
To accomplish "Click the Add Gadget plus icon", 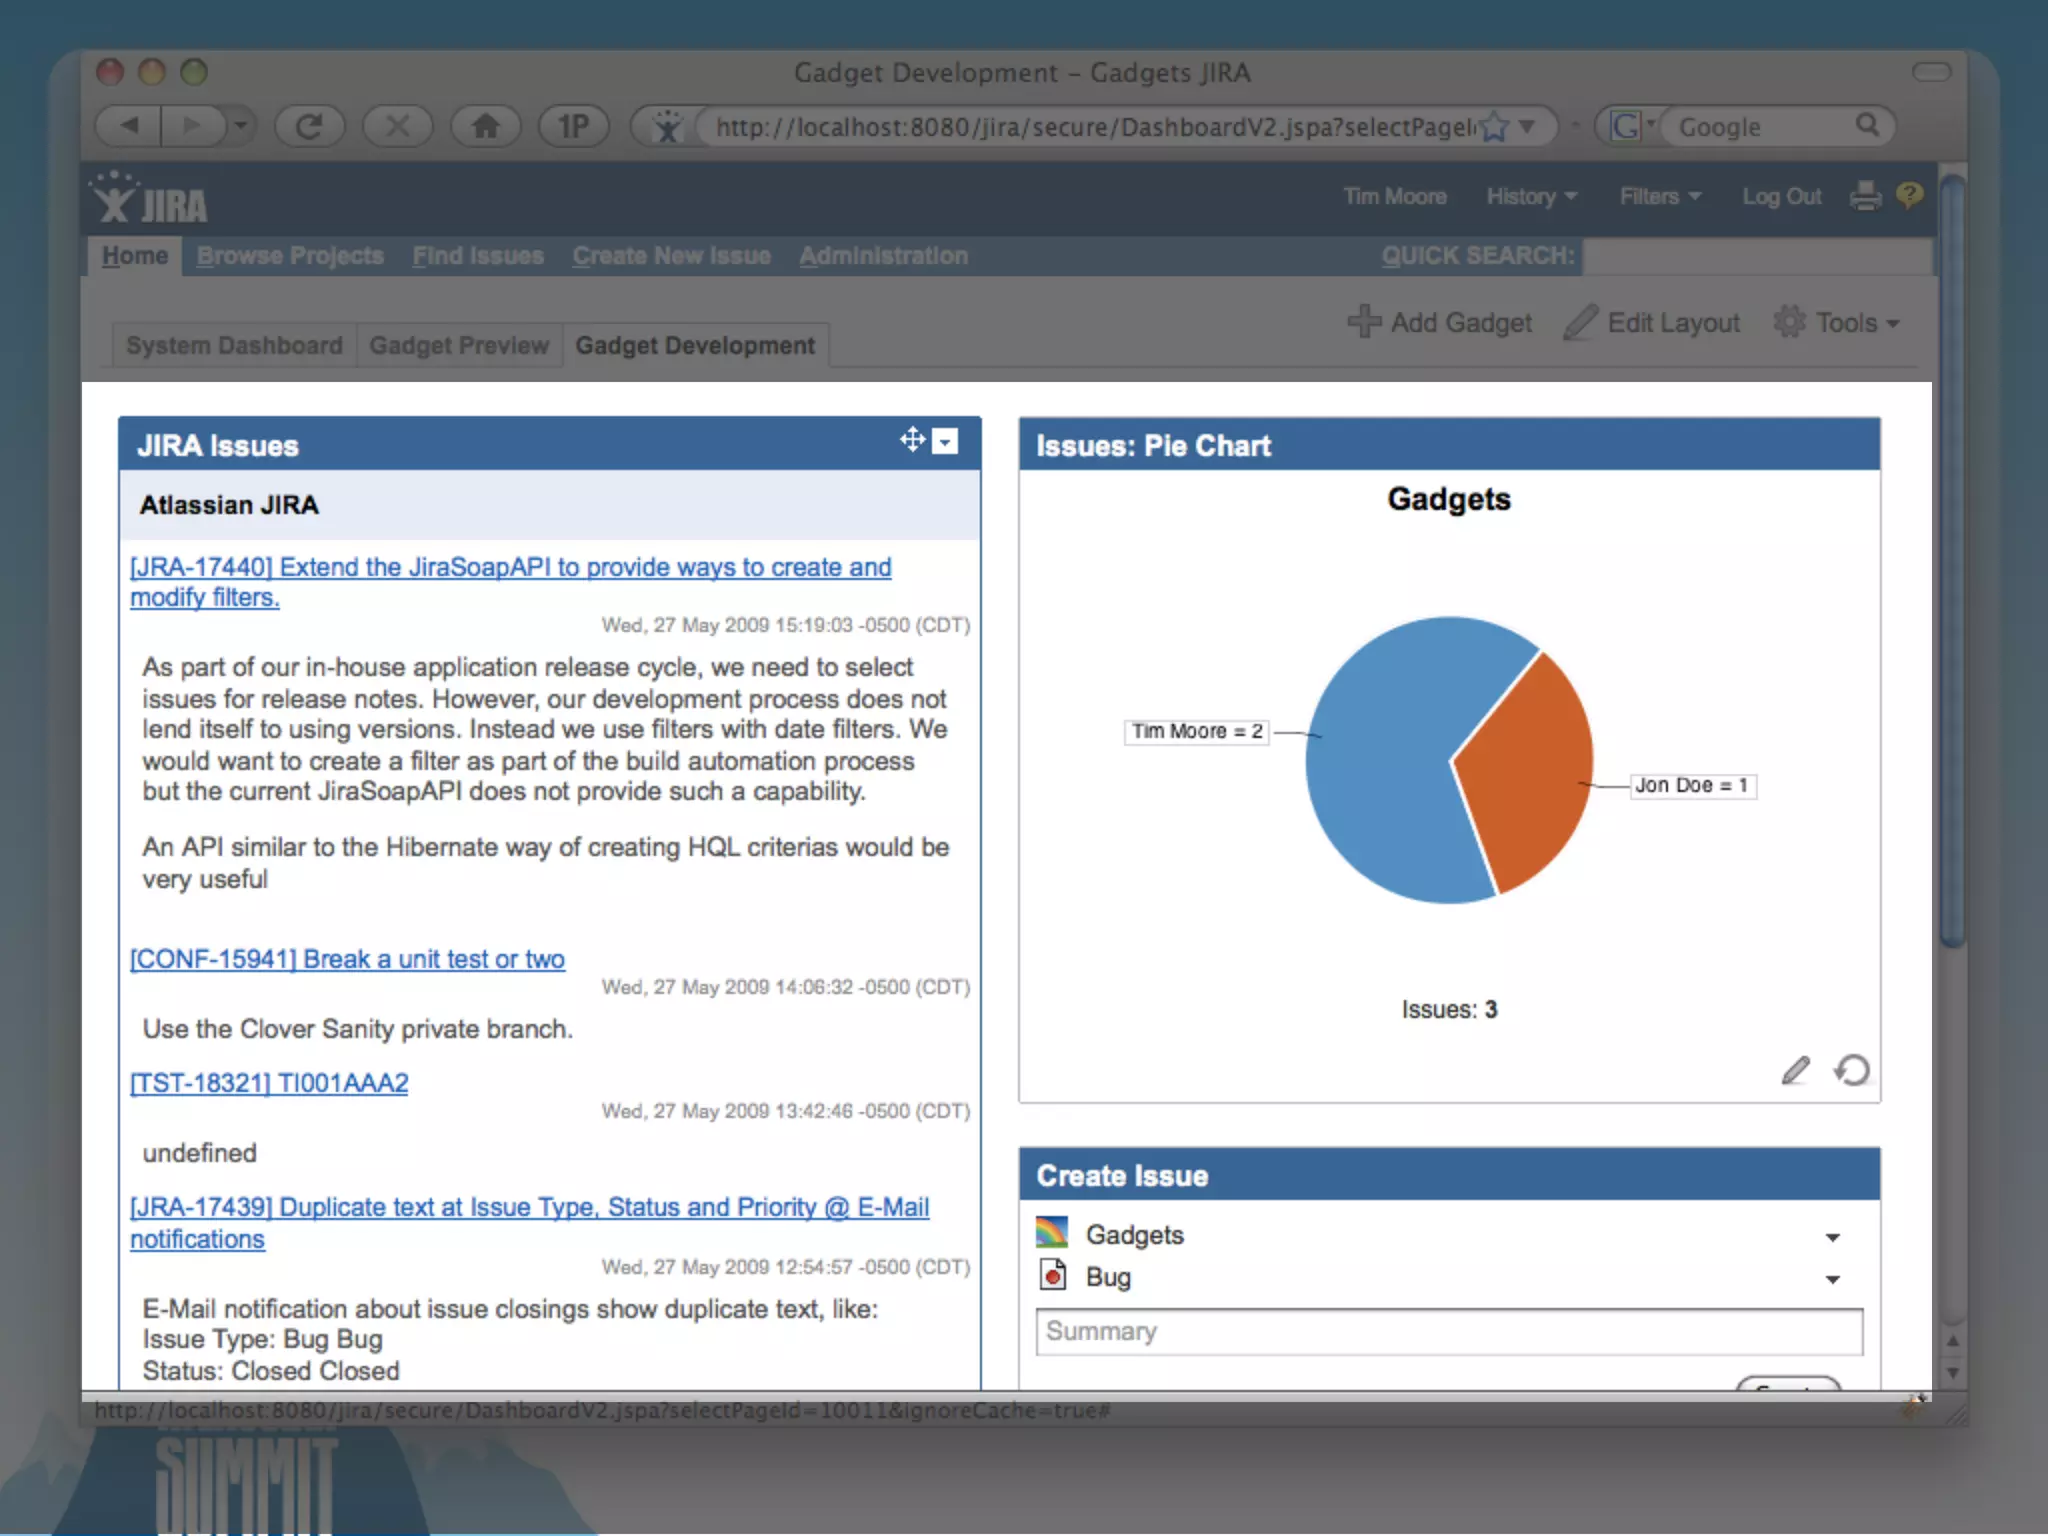I will pos(1364,322).
